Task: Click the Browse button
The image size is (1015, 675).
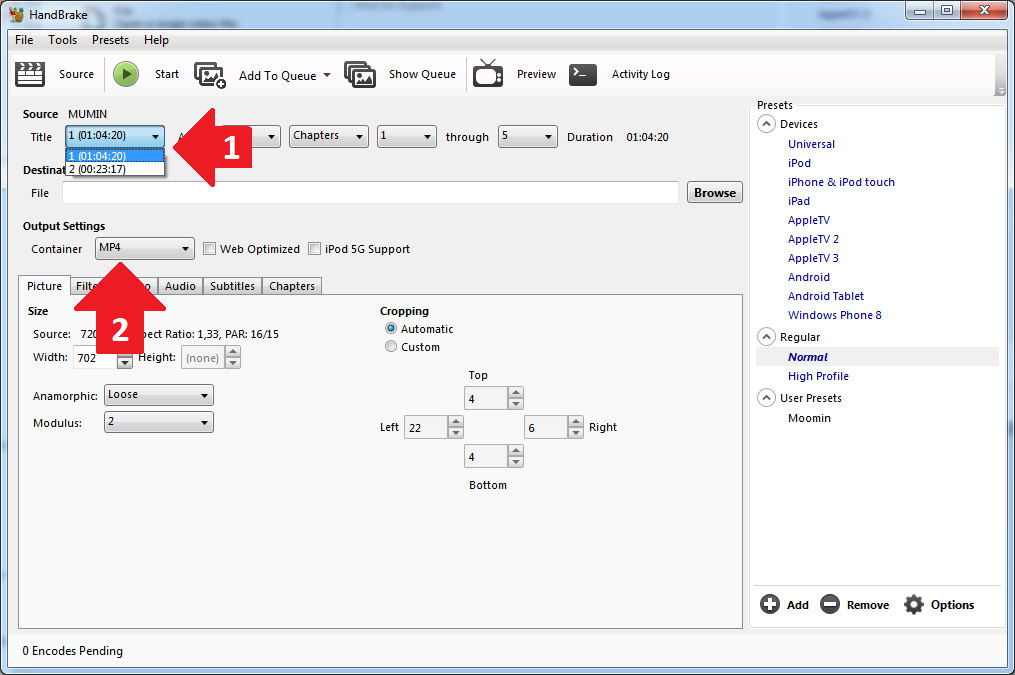Action: 715,192
